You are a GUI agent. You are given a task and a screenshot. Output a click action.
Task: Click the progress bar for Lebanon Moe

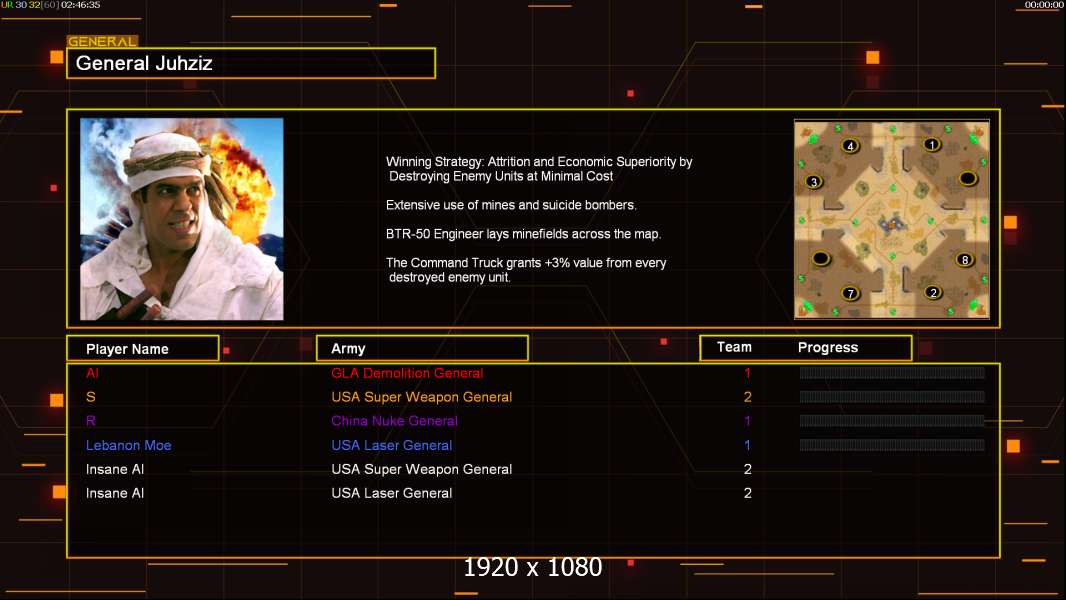click(x=892, y=445)
